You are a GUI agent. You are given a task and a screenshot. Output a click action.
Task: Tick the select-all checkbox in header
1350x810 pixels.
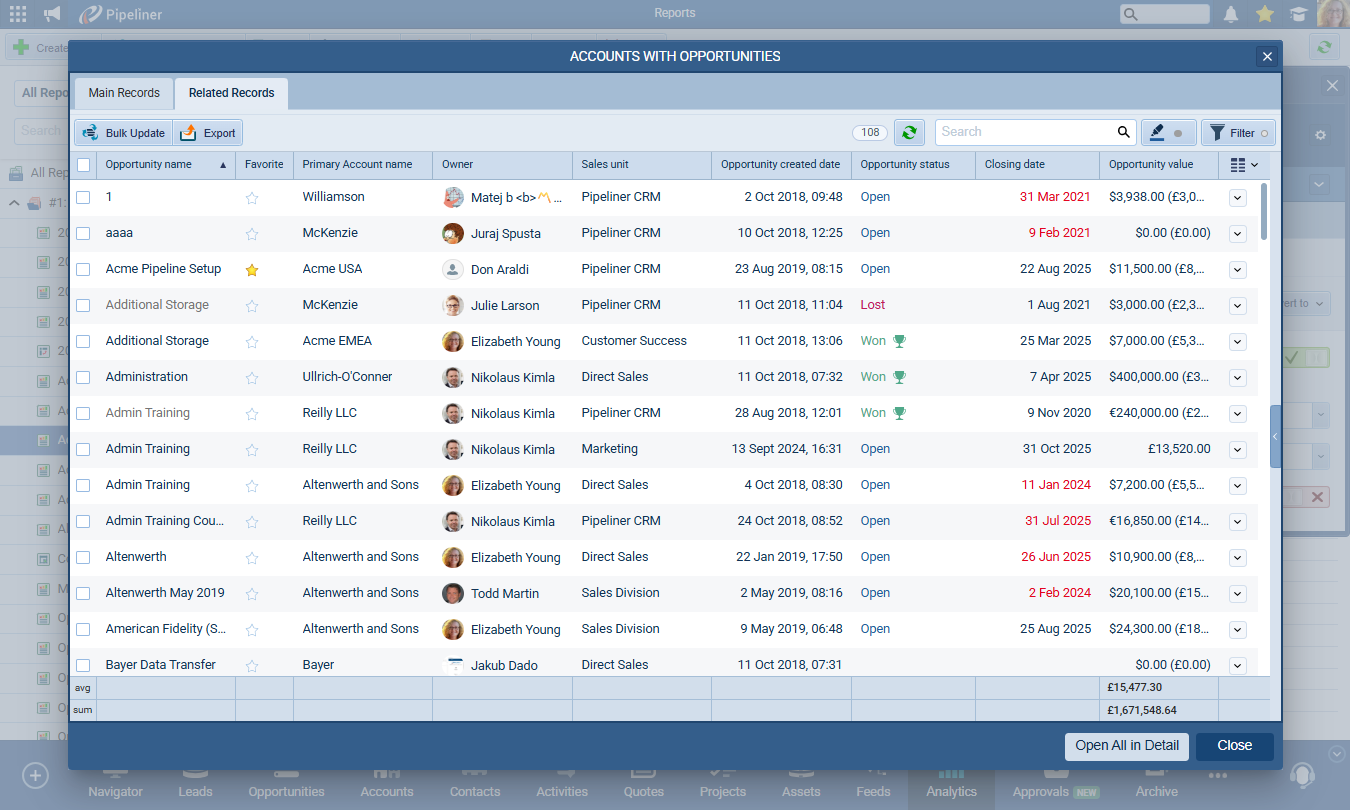84,165
